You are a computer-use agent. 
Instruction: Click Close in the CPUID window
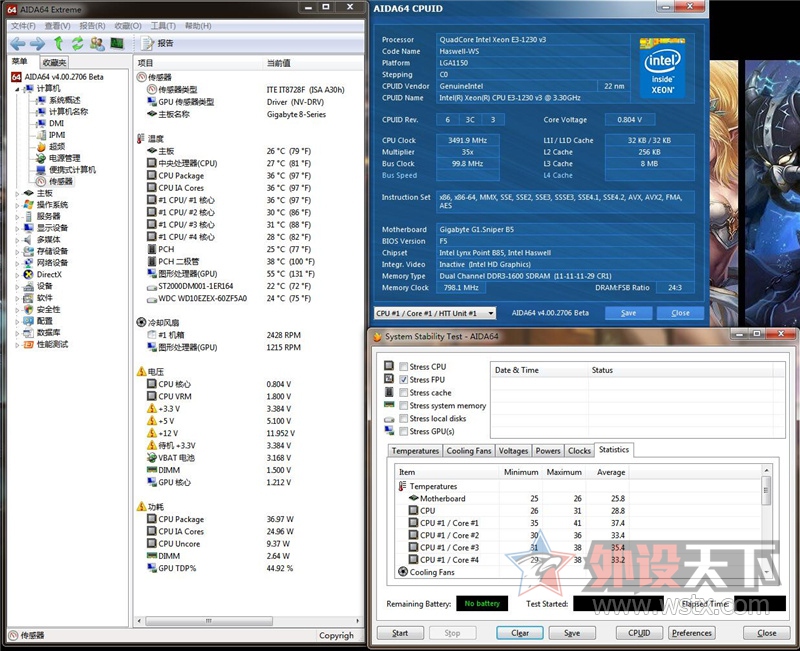point(680,313)
